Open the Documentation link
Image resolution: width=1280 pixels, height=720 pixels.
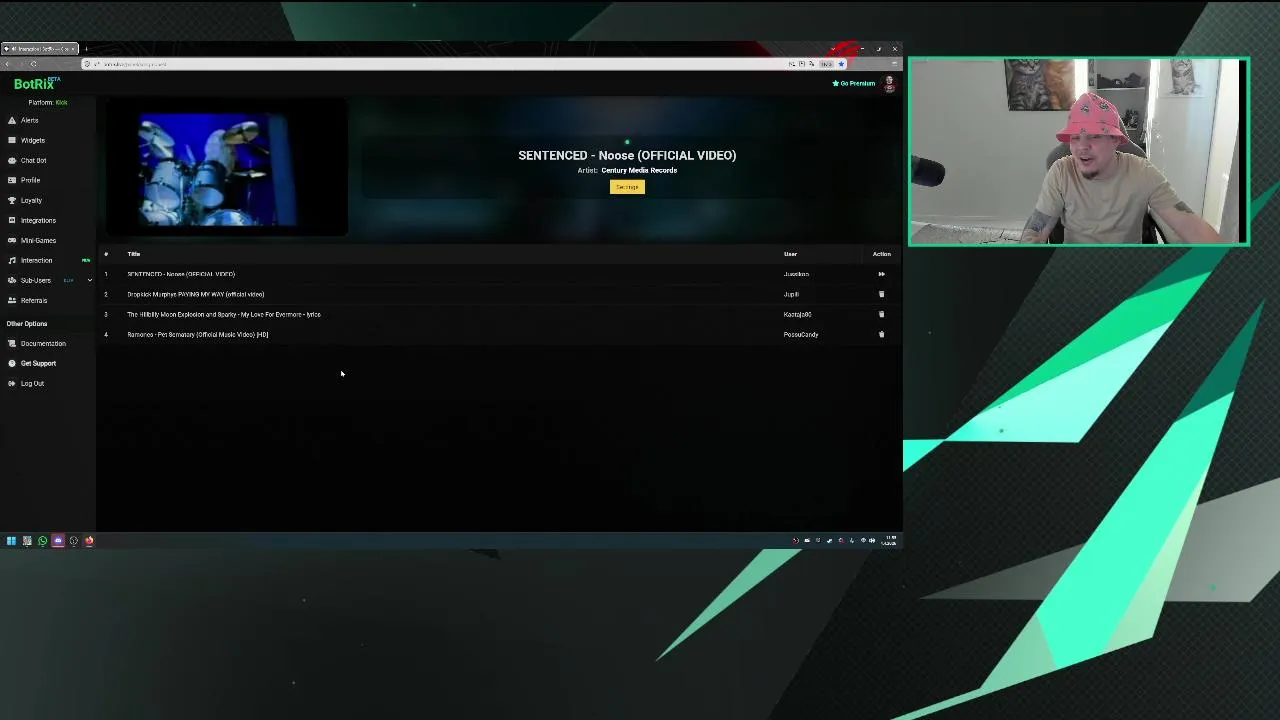[x=43, y=343]
